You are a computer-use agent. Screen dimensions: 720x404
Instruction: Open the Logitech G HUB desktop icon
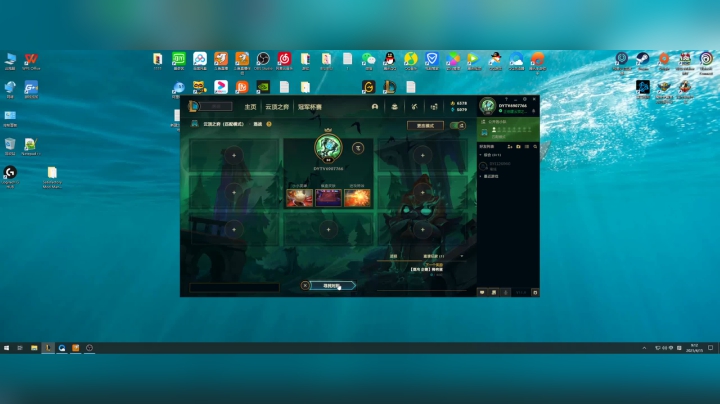(x=10, y=172)
